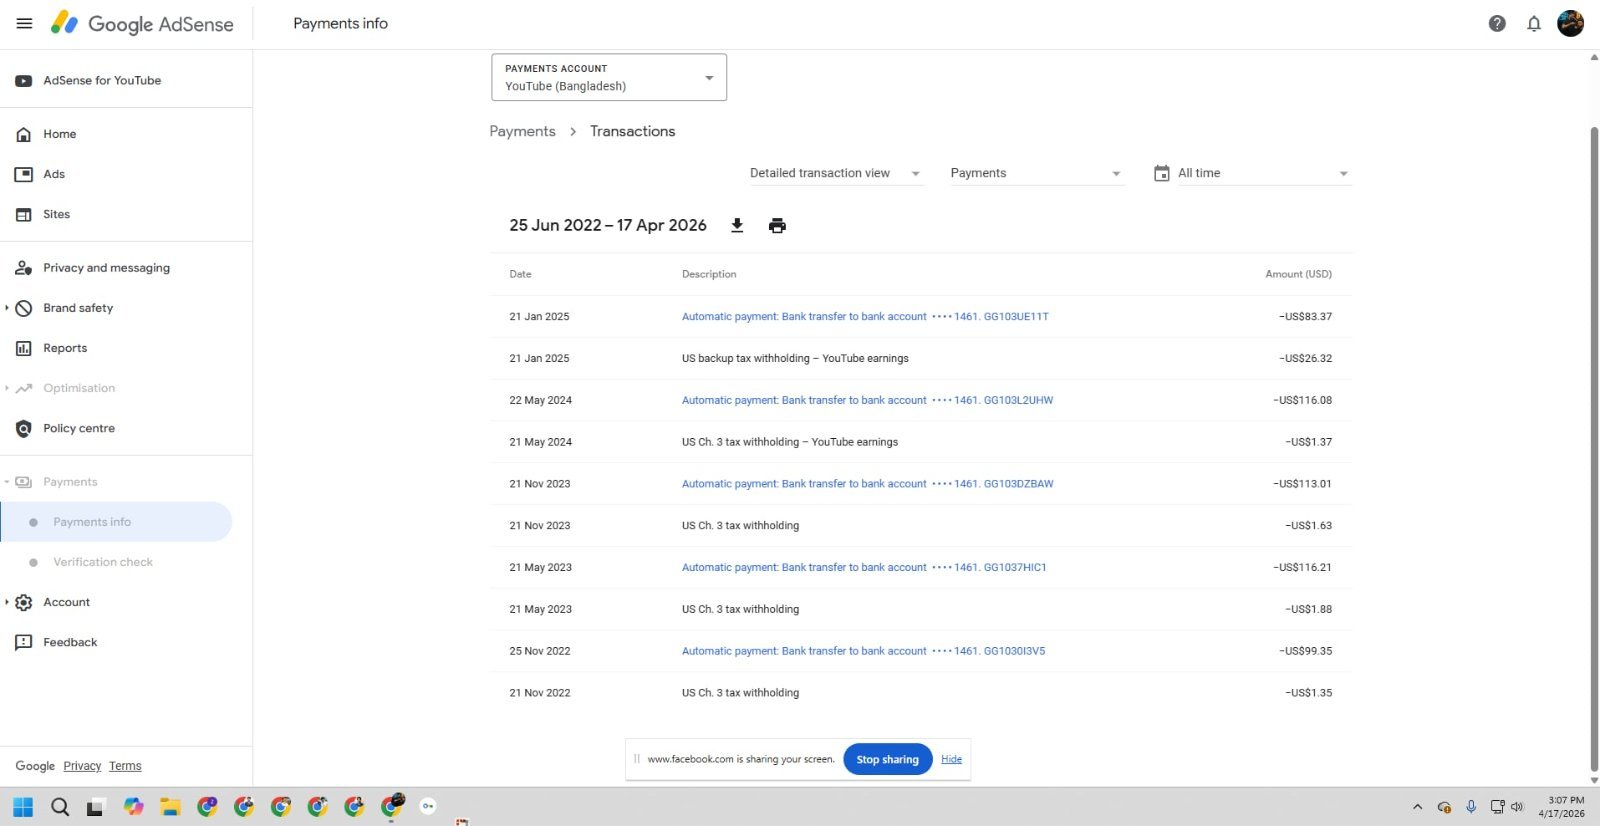Screen dimensions: 1600x826
Task: Click the -US$116.21 amount cell
Action: [x=1302, y=567]
